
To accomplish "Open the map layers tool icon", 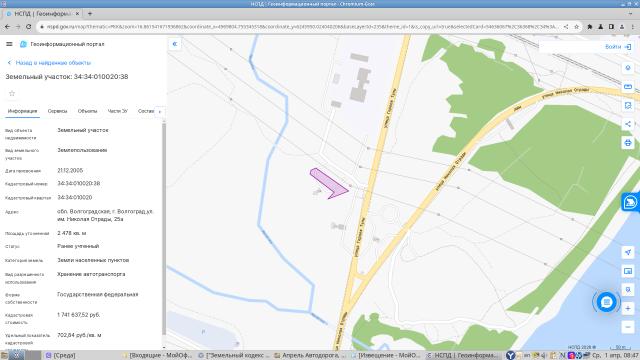I will coord(628,68).
